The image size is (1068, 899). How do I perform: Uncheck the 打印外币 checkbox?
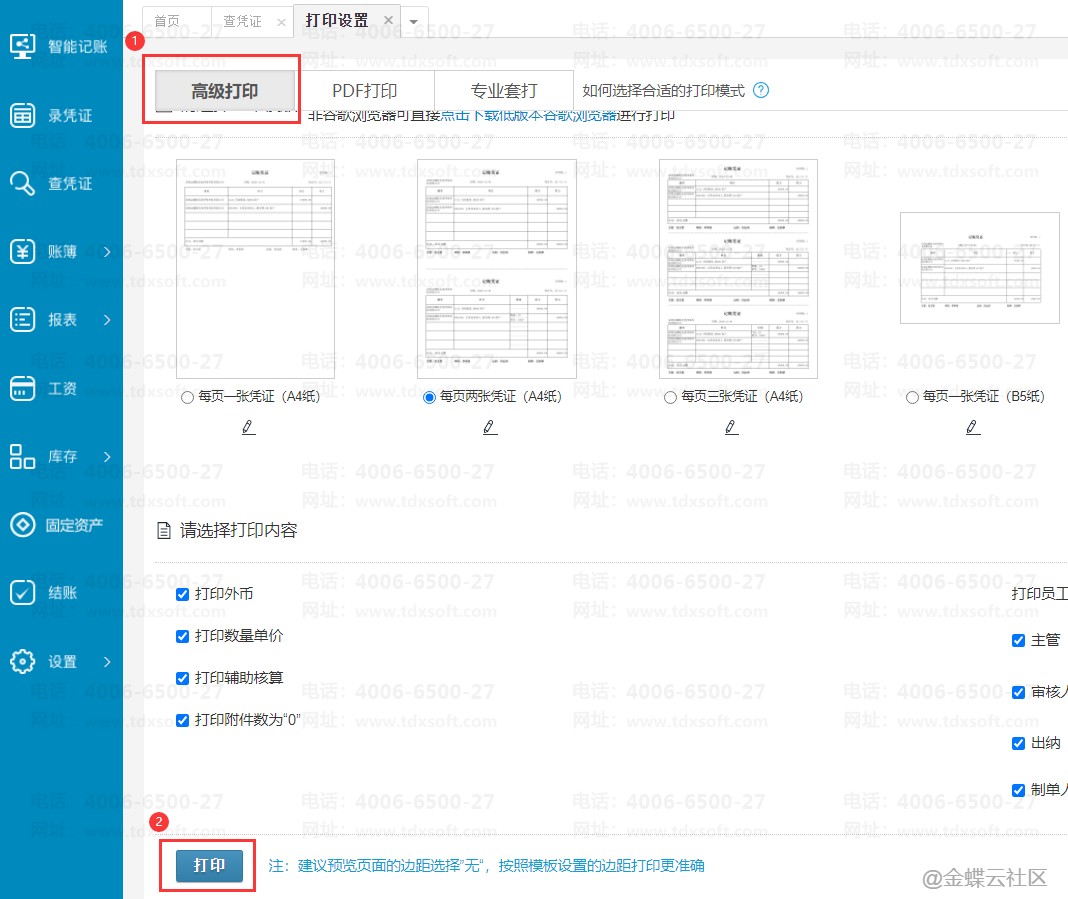point(182,594)
